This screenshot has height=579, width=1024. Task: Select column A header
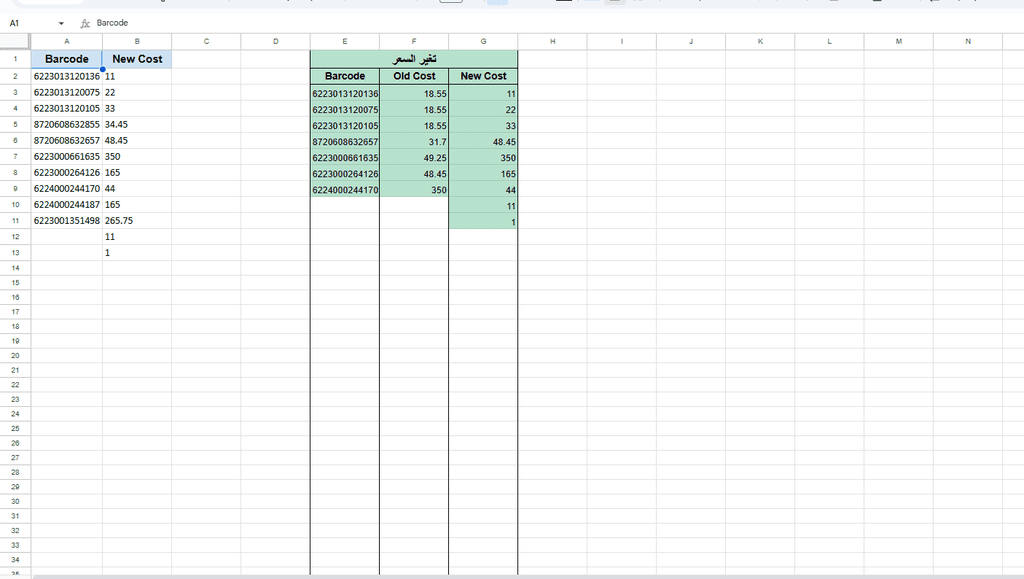[x=67, y=42]
